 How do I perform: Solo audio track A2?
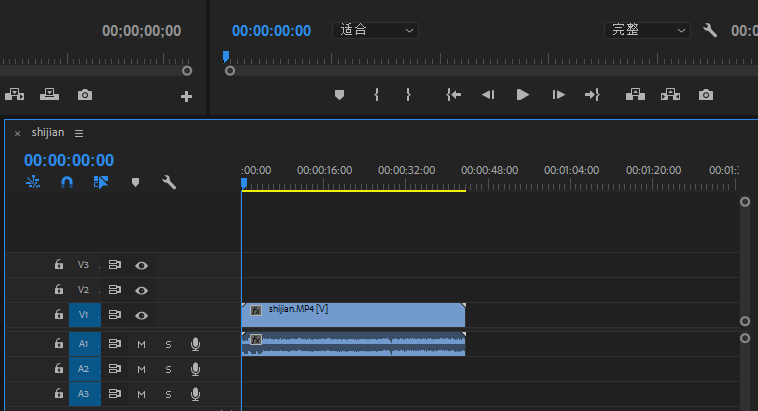168,369
